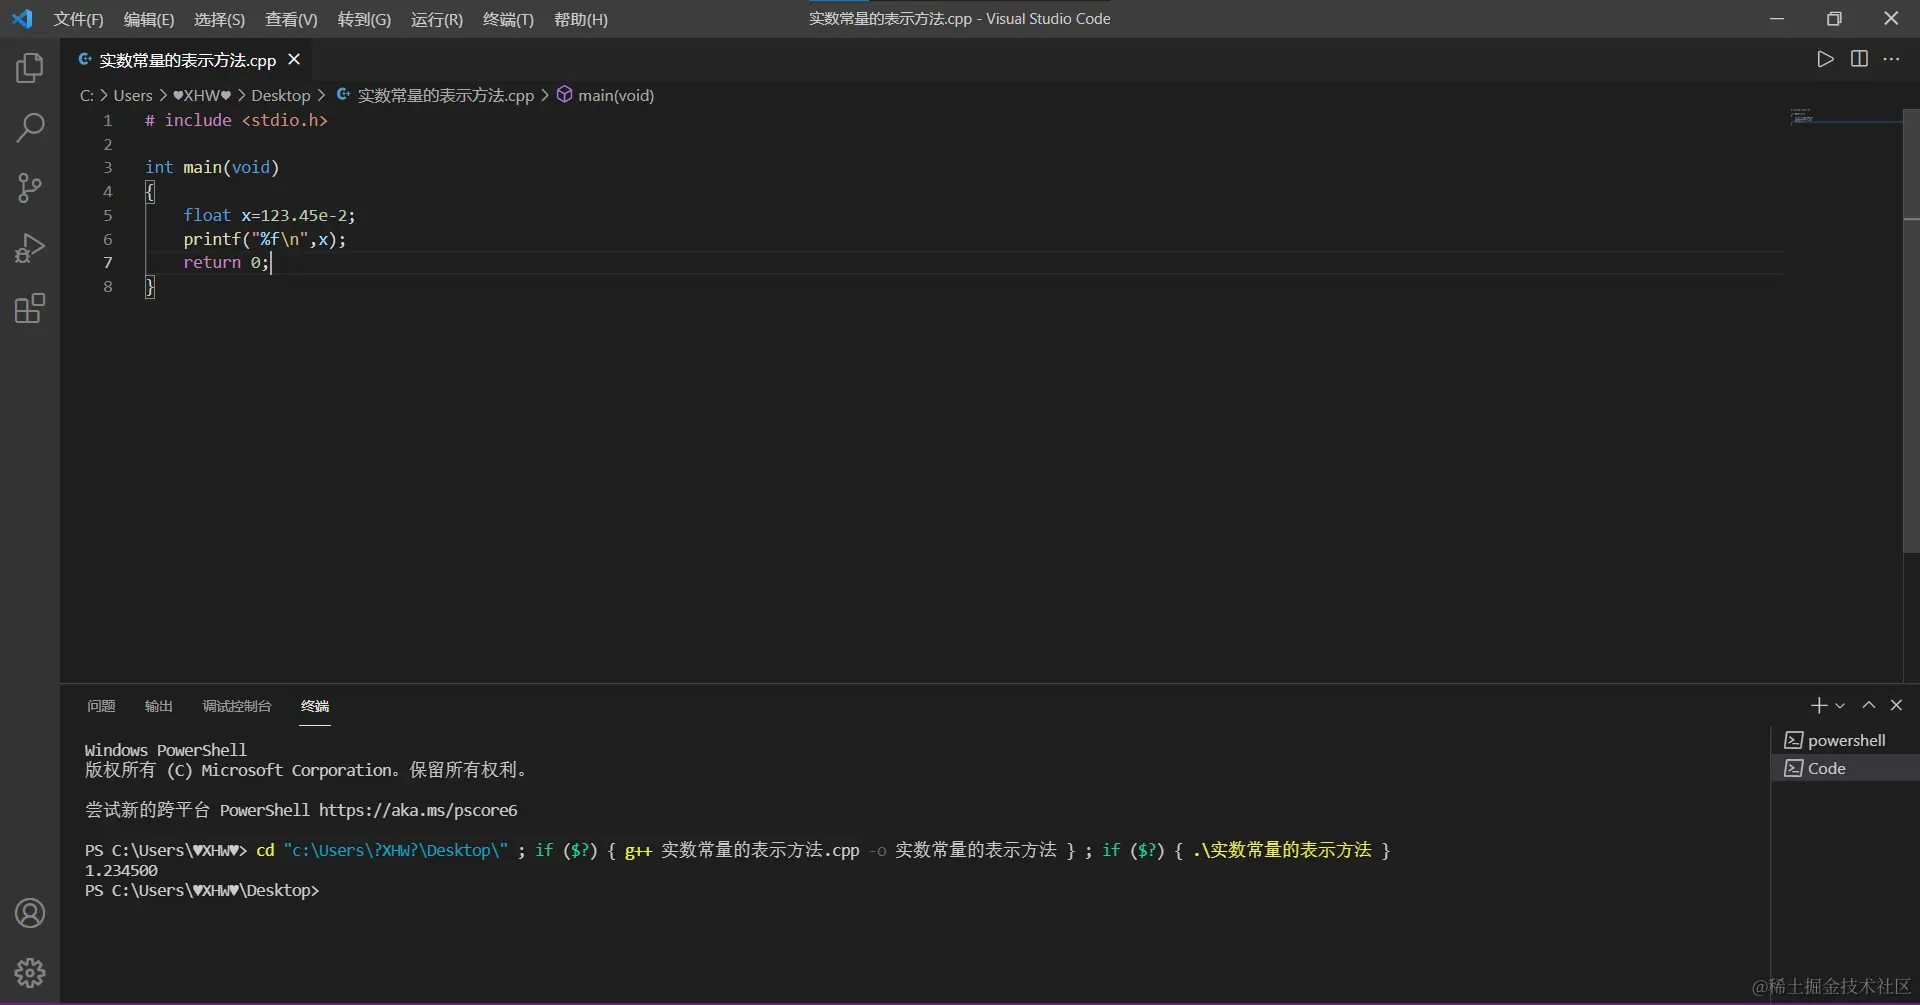Close the VS Code window

pyautogui.click(x=1891, y=19)
